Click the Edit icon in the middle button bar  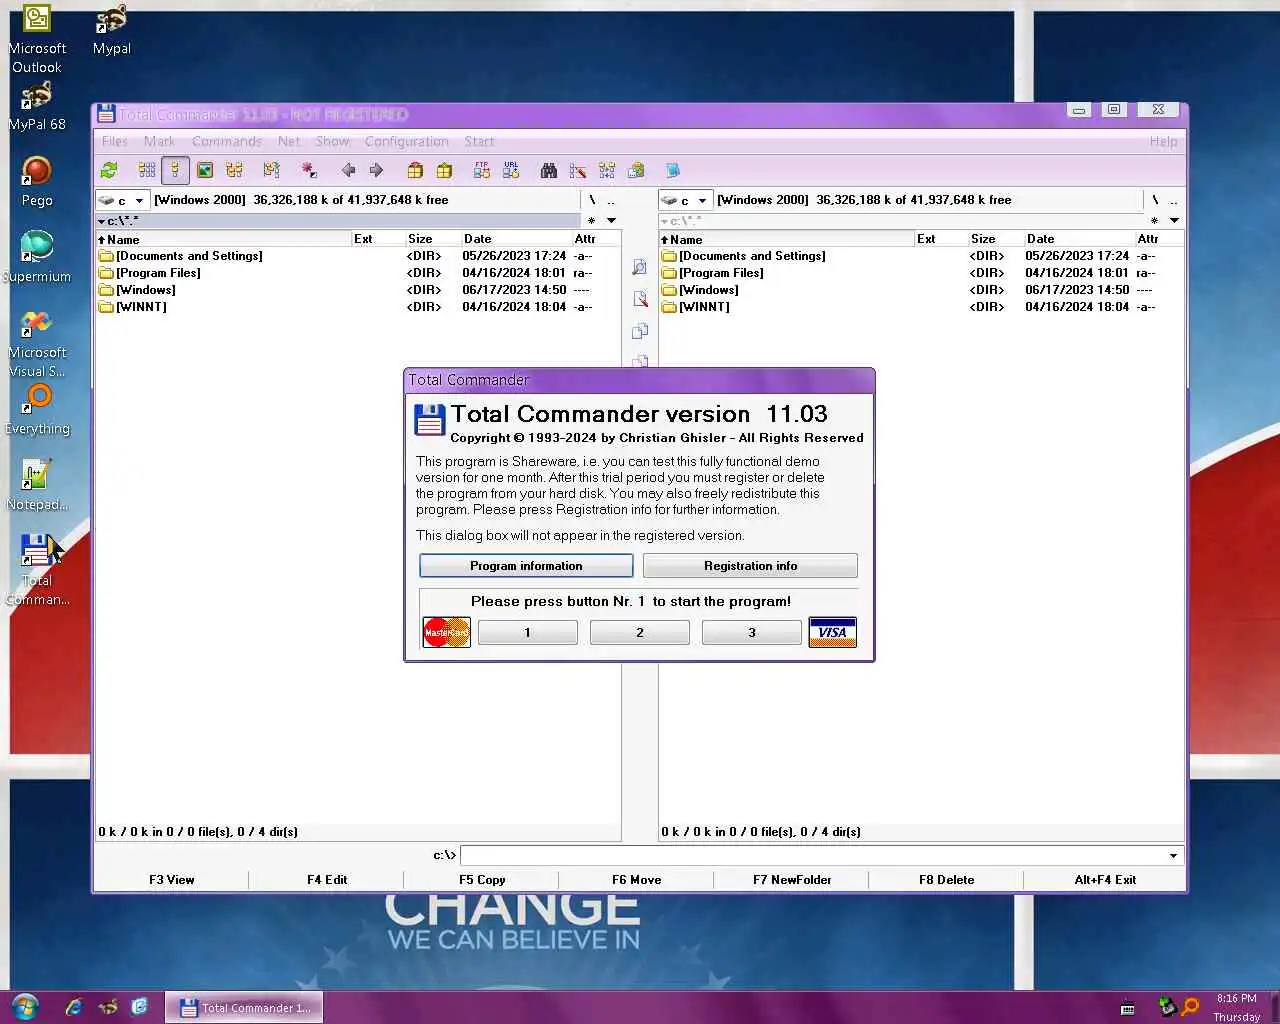click(640, 299)
